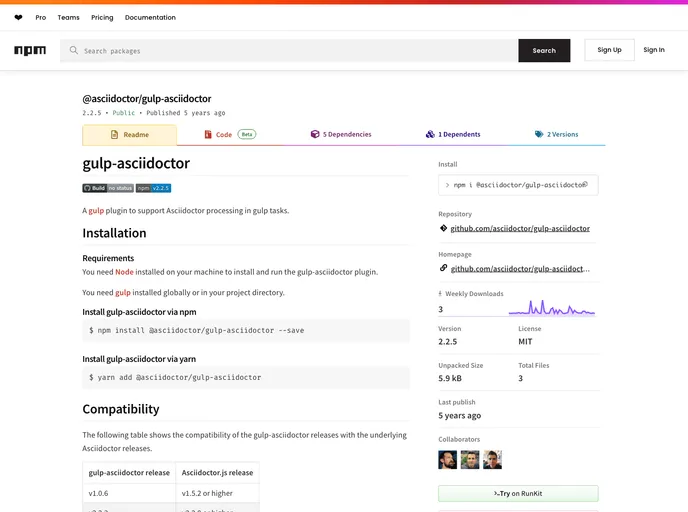Open the Documentation link
This screenshot has width=688, height=512.
tap(150, 18)
